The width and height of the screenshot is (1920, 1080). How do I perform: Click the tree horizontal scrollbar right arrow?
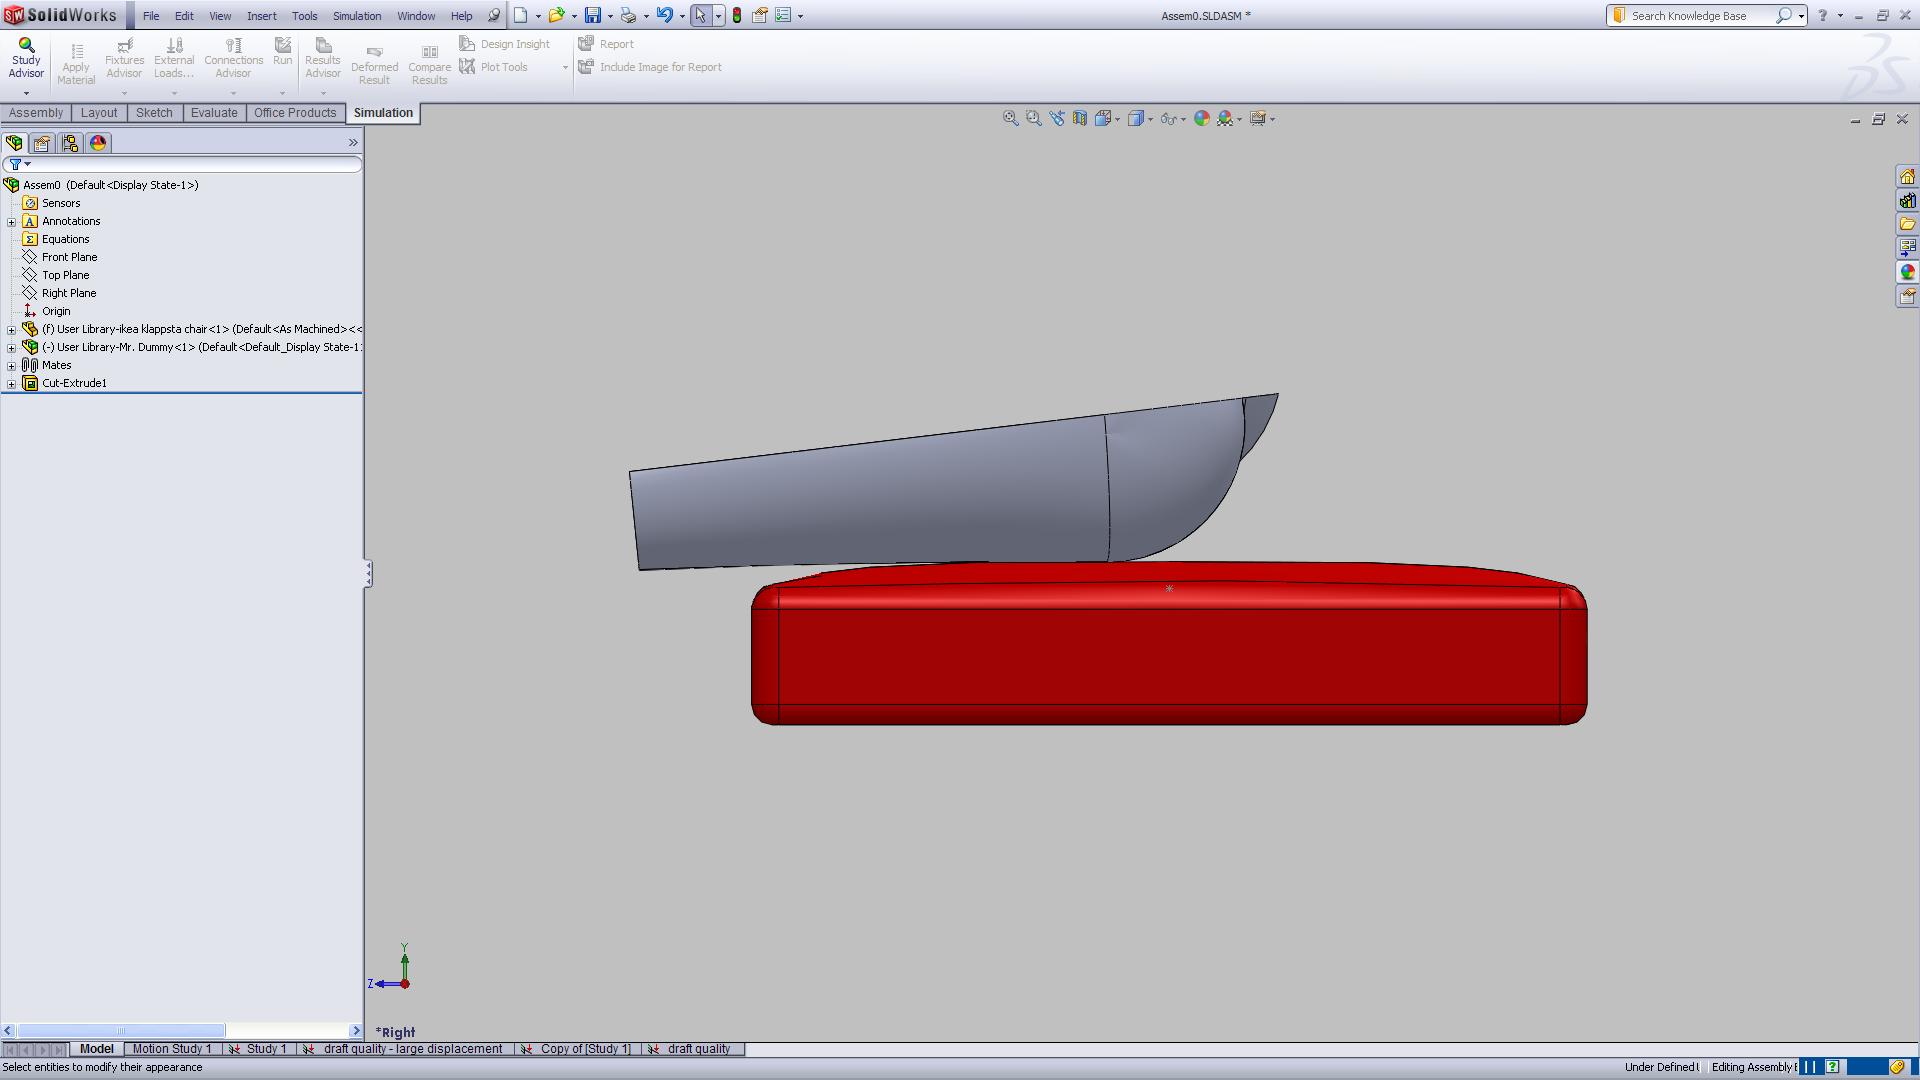tap(356, 1030)
